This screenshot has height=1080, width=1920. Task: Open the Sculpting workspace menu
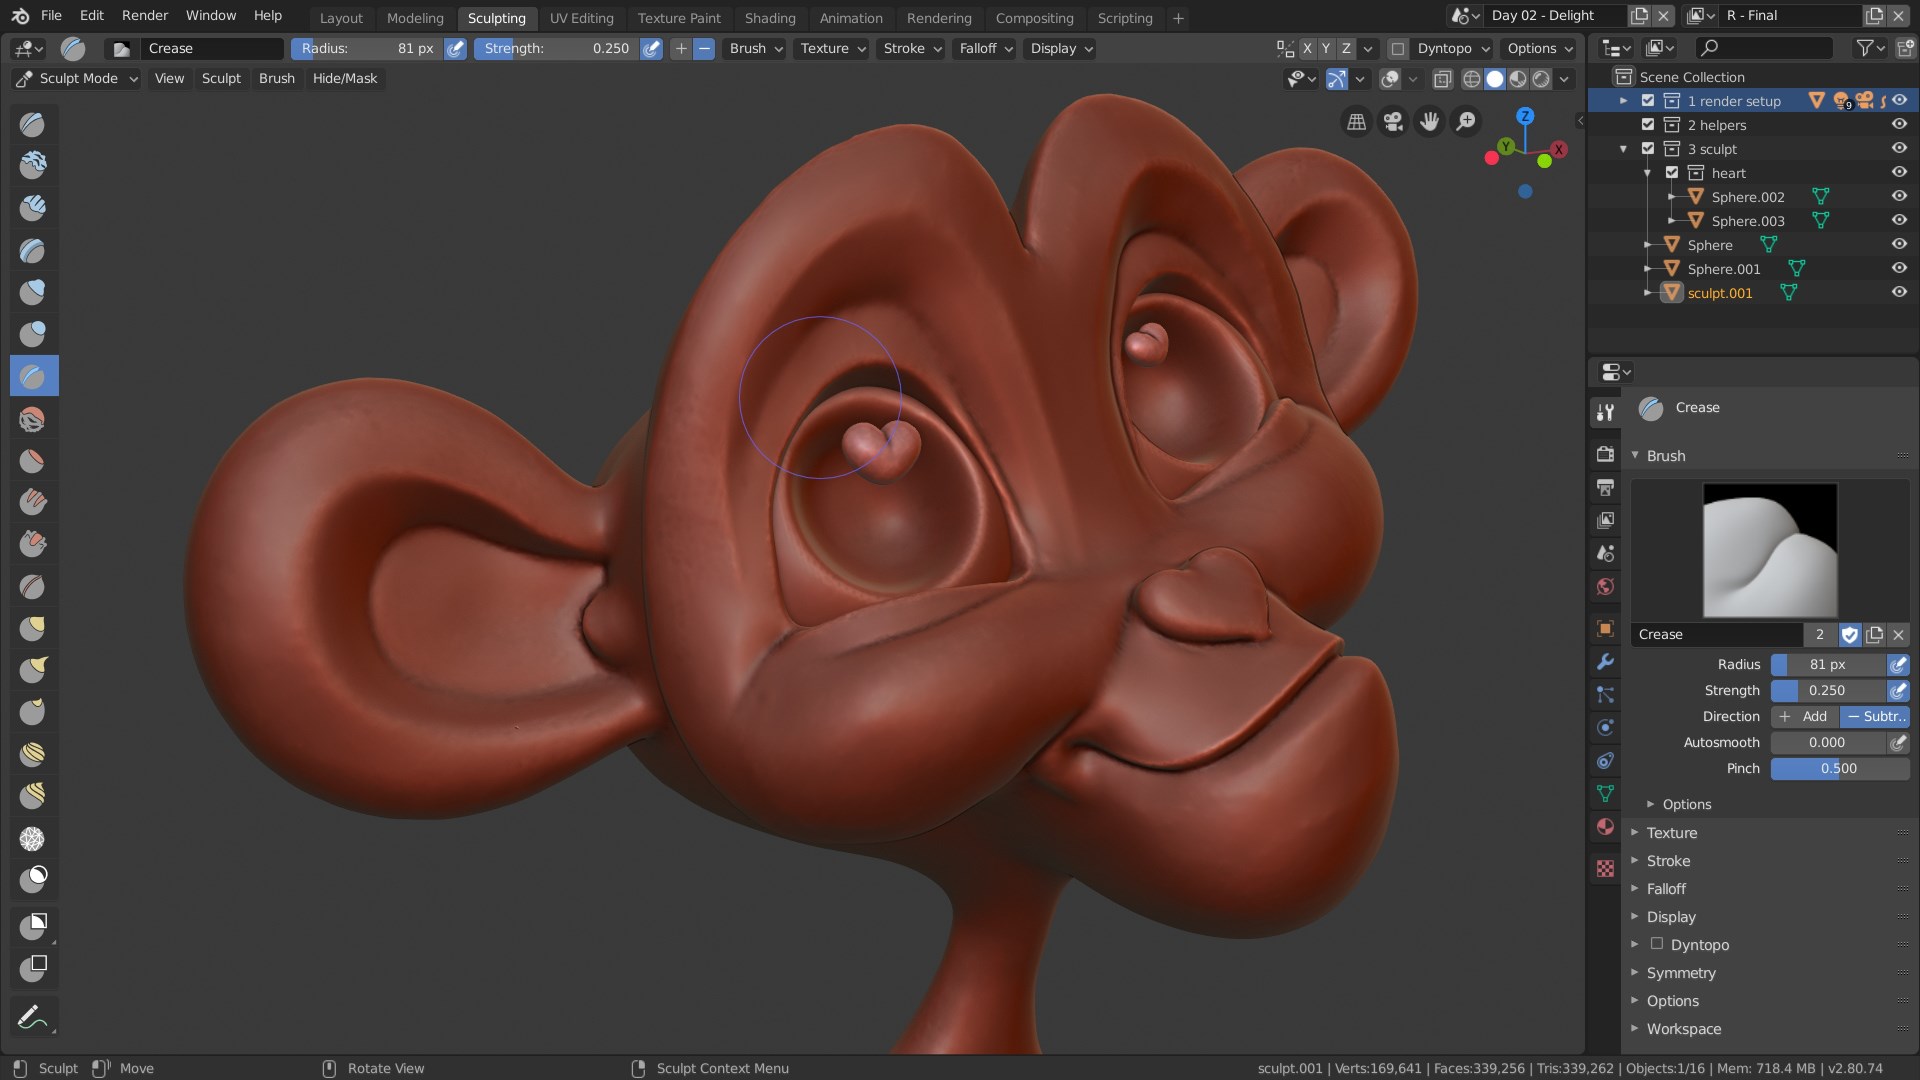496,17
